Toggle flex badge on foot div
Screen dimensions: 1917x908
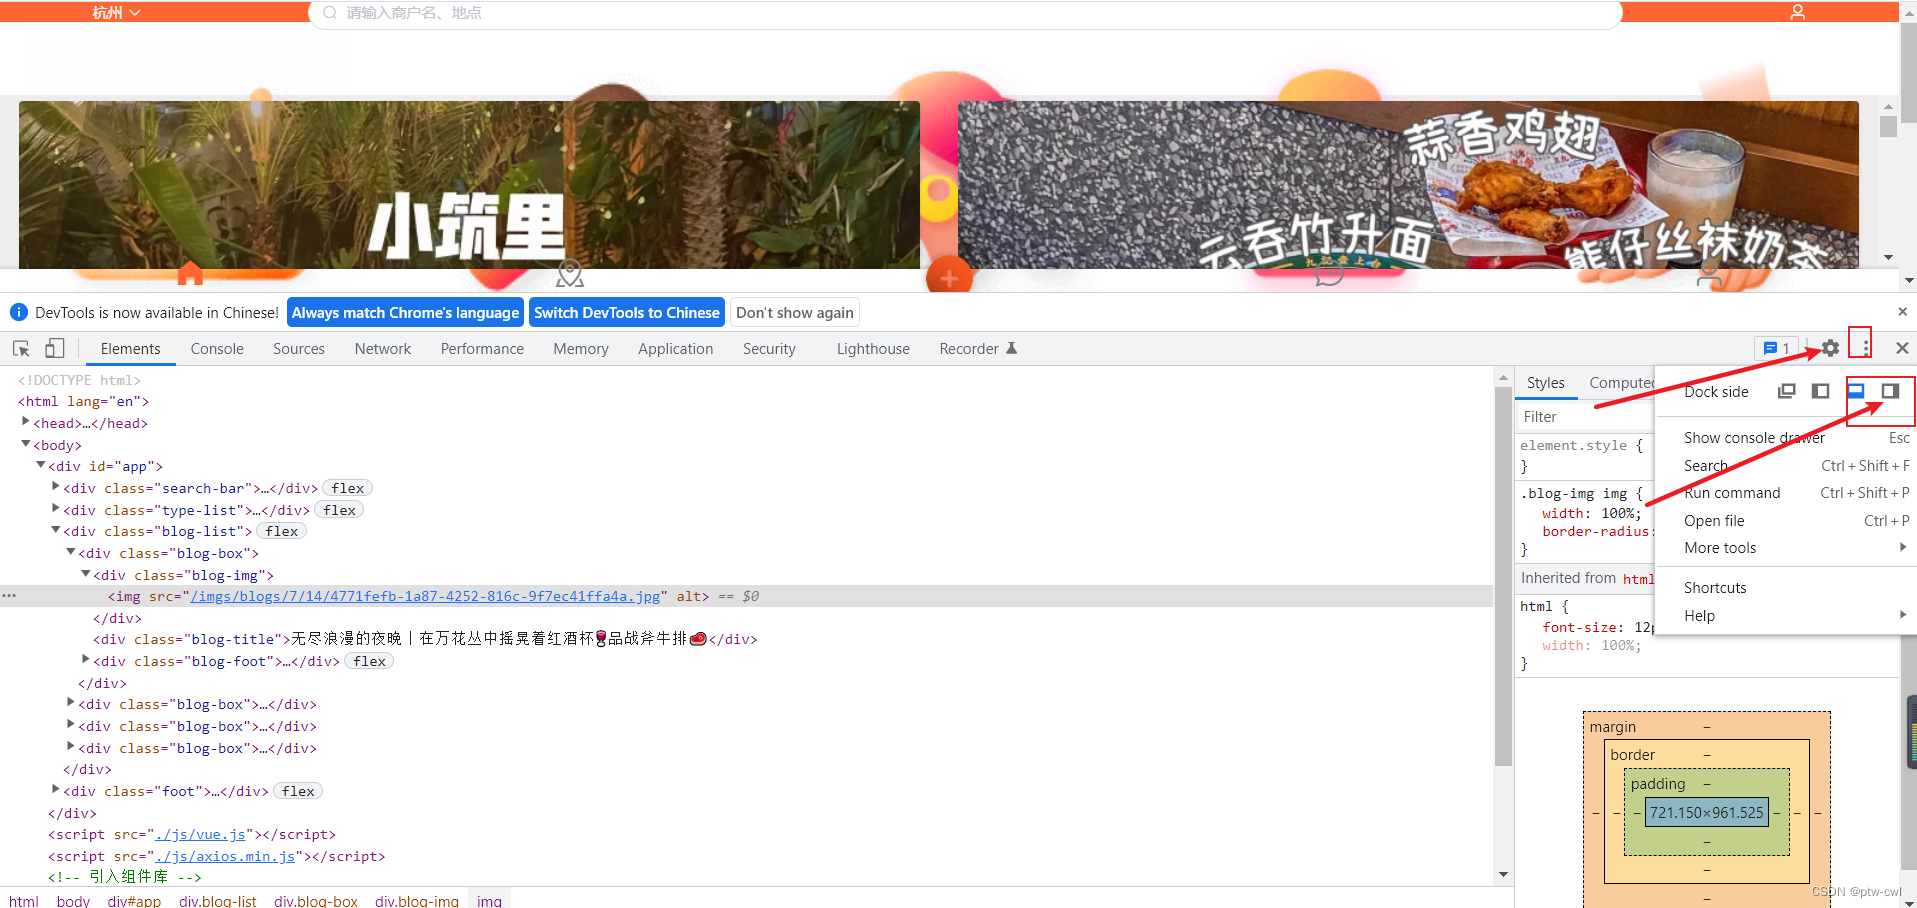298,791
